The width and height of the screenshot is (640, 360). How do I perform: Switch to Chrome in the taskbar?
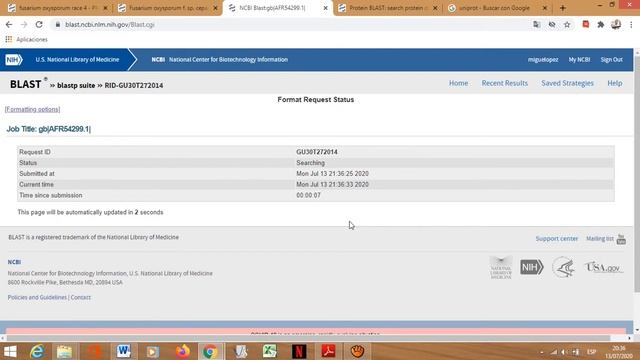(210, 351)
